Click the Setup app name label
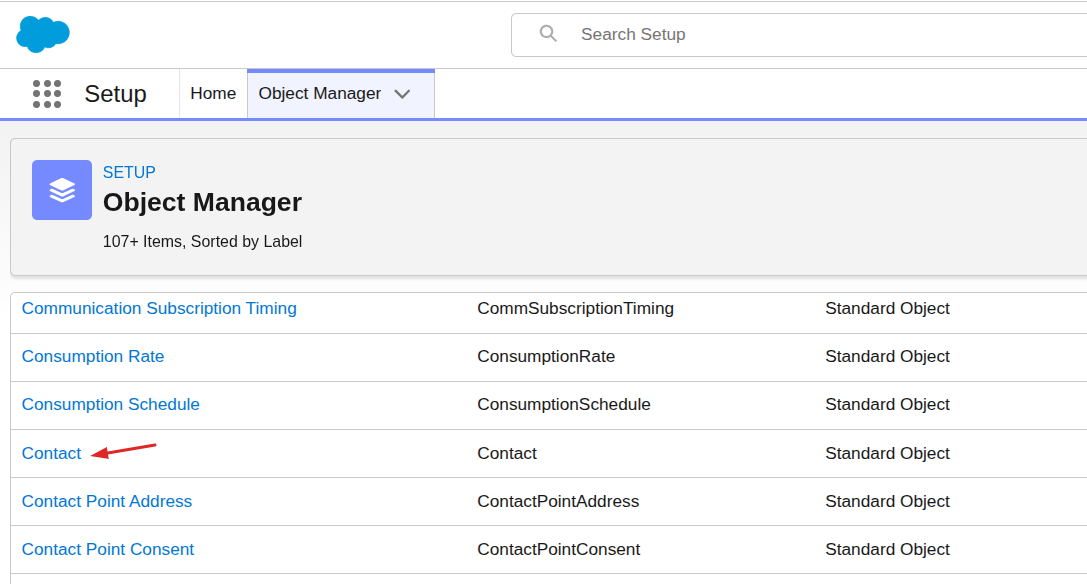Screen dimensions: 1087x584 (x=115, y=94)
